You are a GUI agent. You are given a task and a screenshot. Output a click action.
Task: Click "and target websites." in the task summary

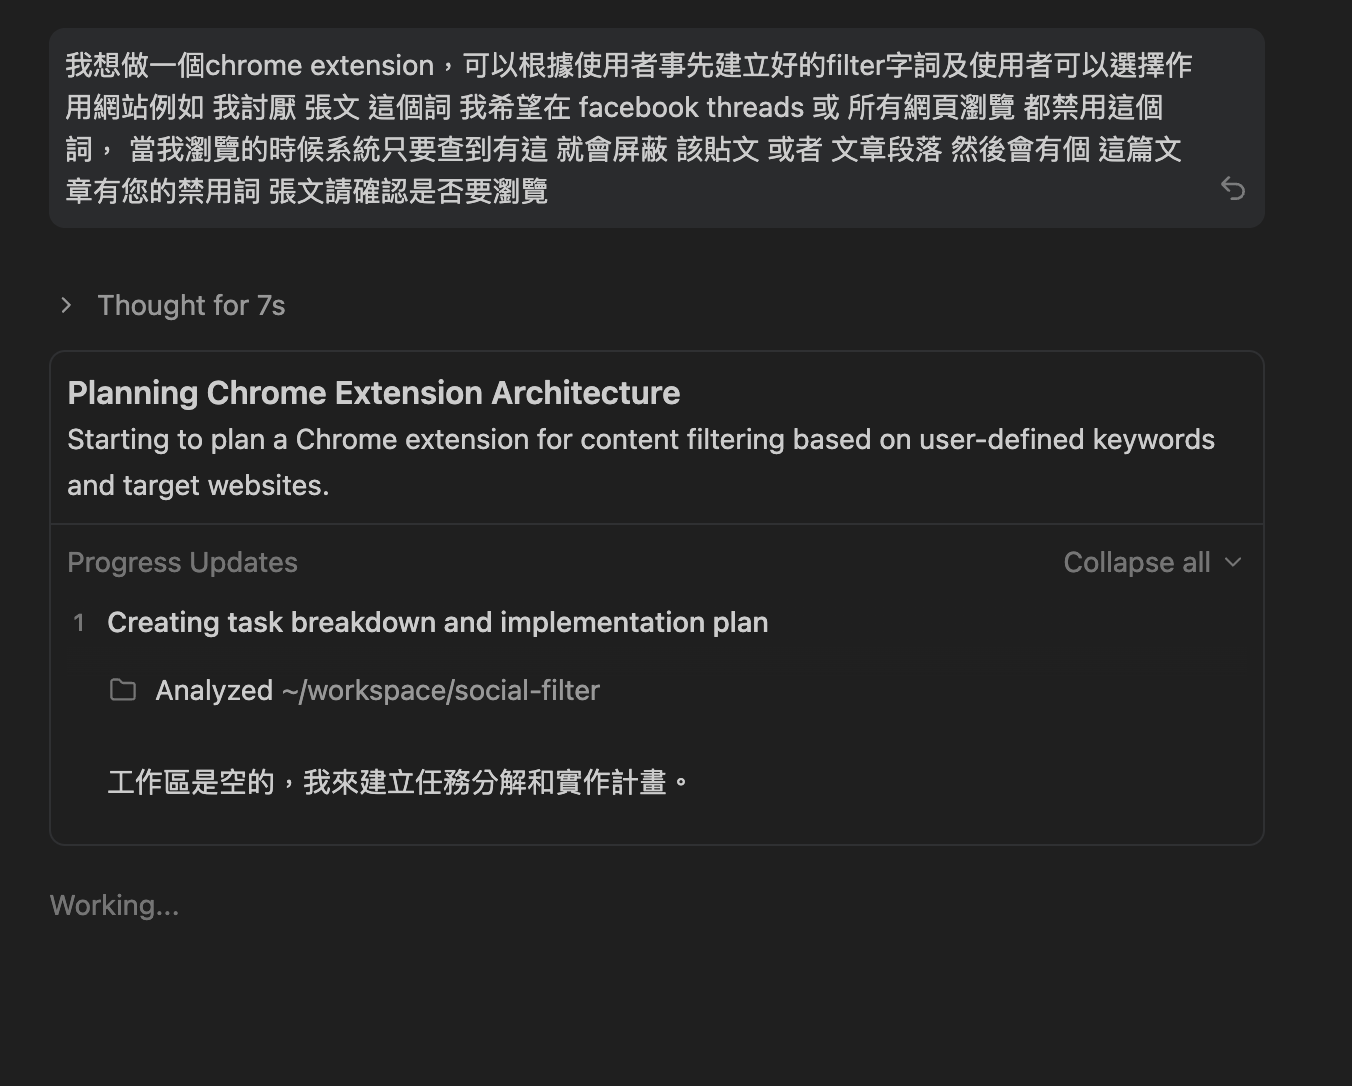198,485
